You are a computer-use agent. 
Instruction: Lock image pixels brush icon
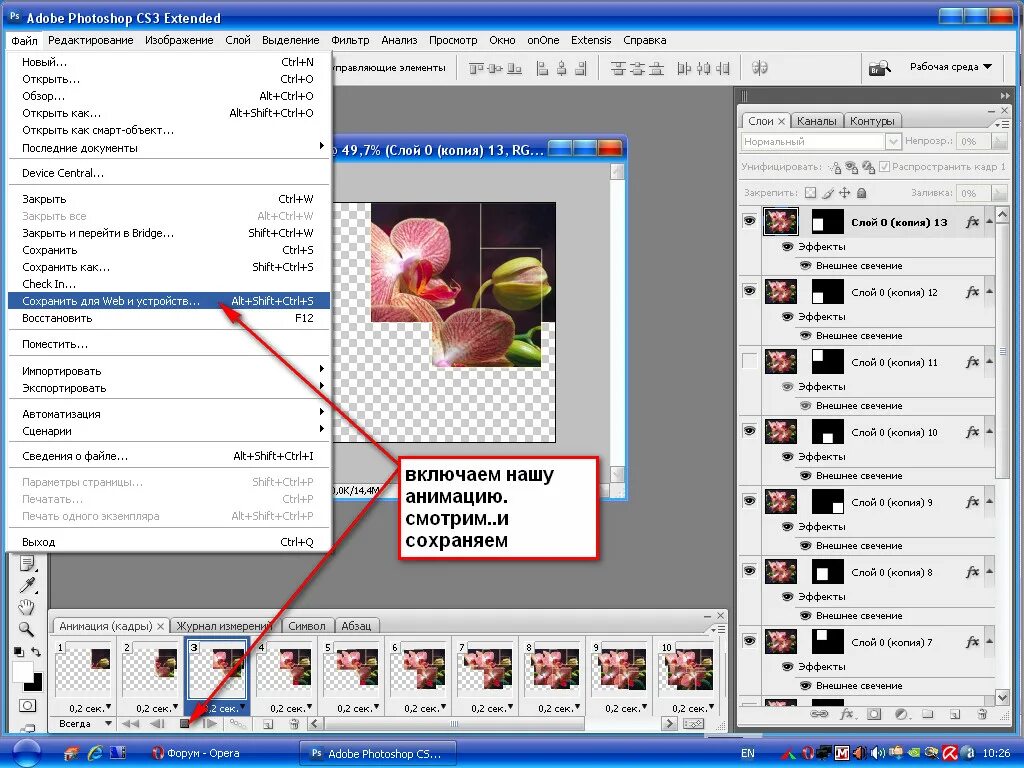click(828, 193)
